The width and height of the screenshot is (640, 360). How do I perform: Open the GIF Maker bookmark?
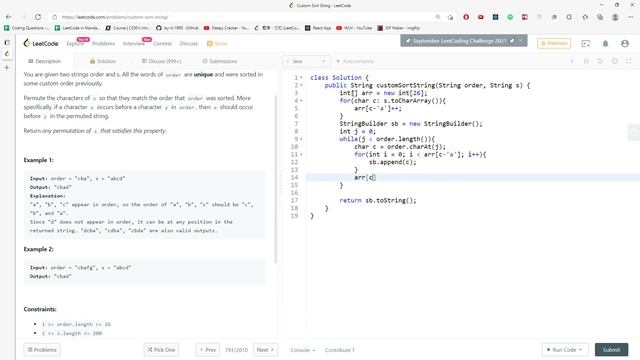tap(398, 28)
